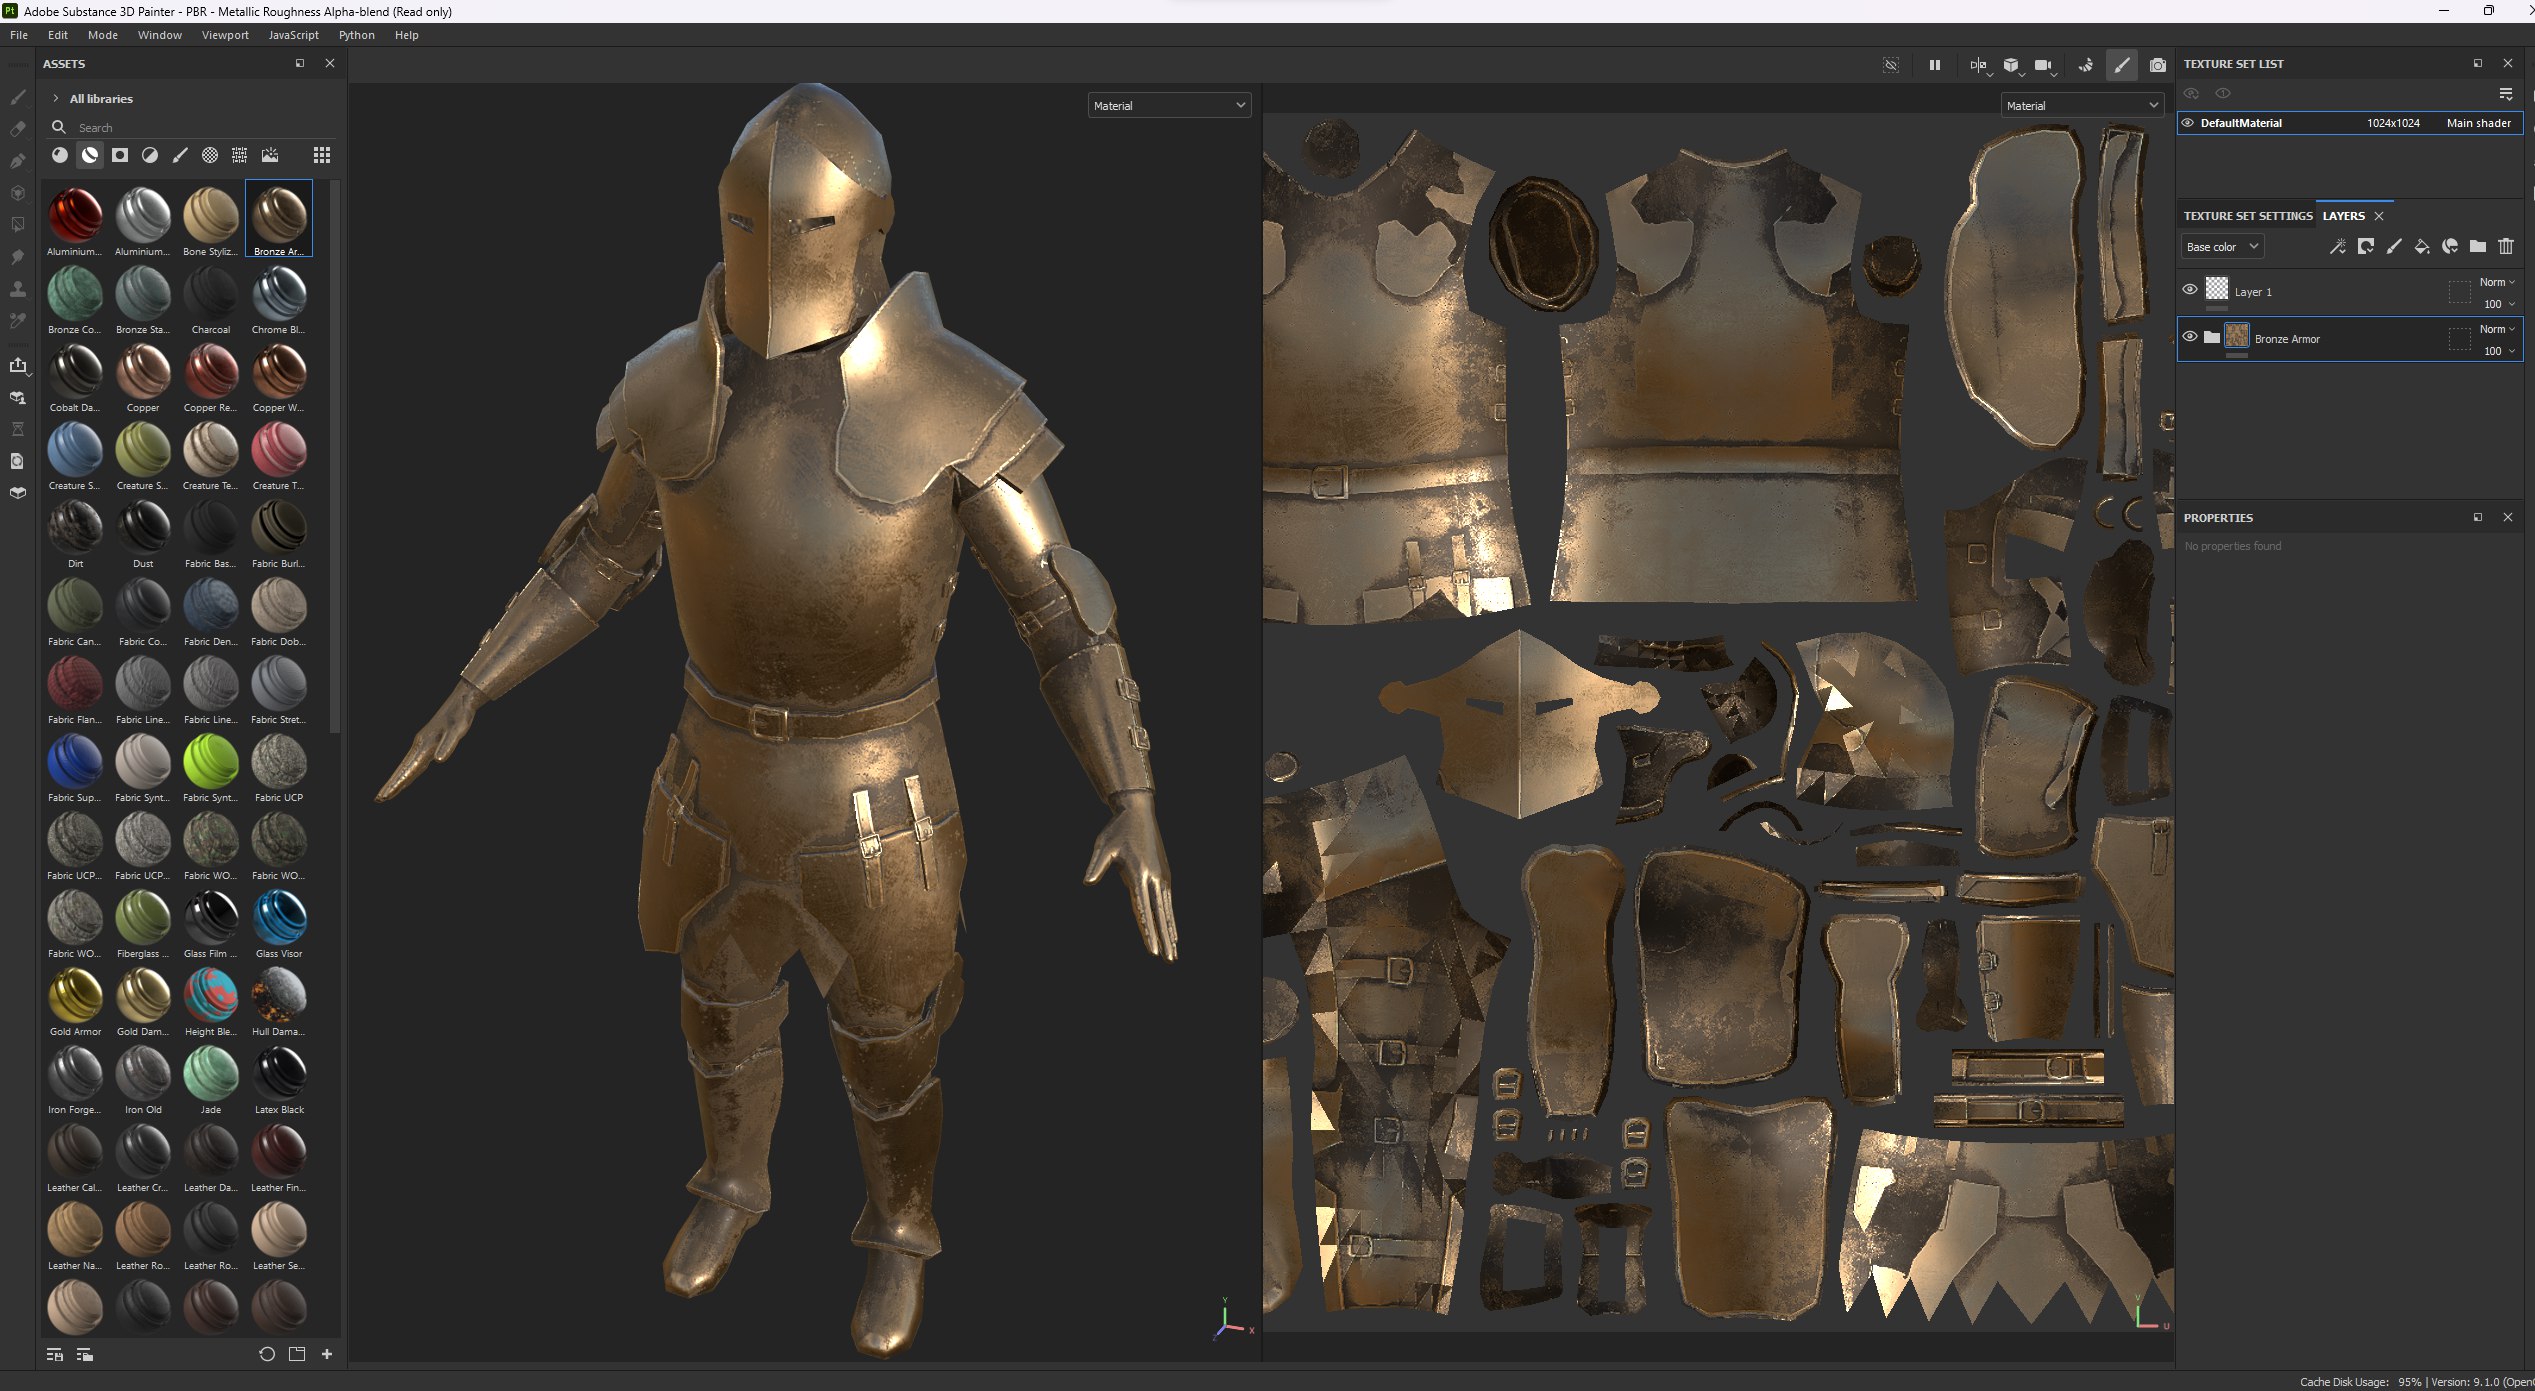Switch assets to grid view icon
The width and height of the screenshot is (2535, 1391).
point(321,155)
